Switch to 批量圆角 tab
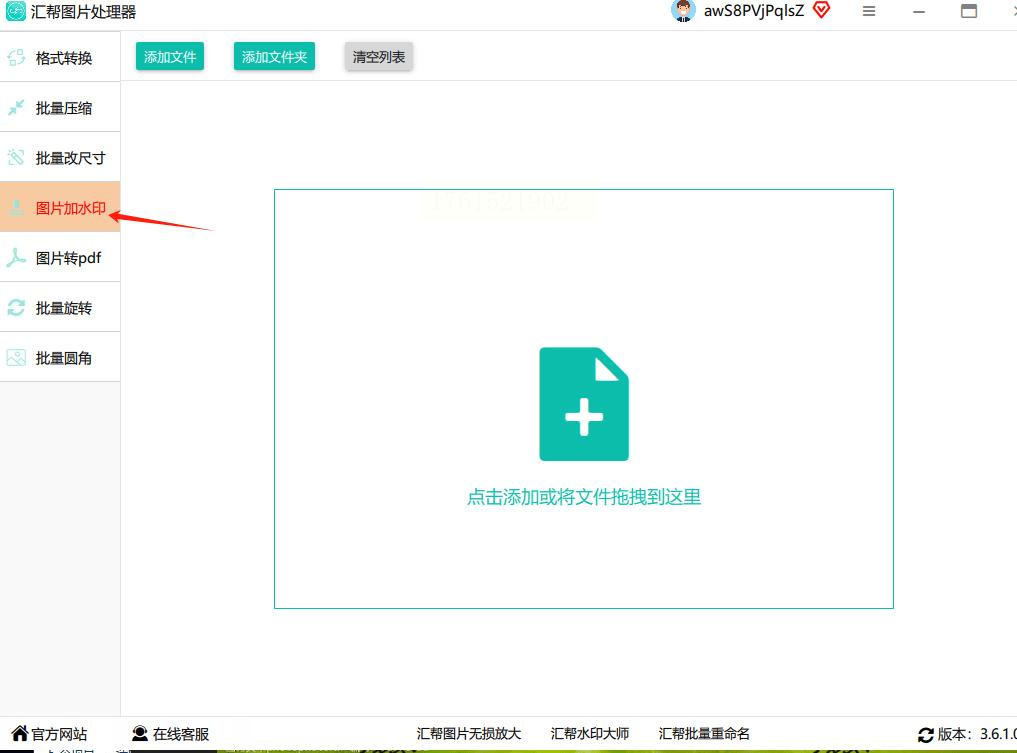This screenshot has height=753, width=1017. tap(60, 357)
